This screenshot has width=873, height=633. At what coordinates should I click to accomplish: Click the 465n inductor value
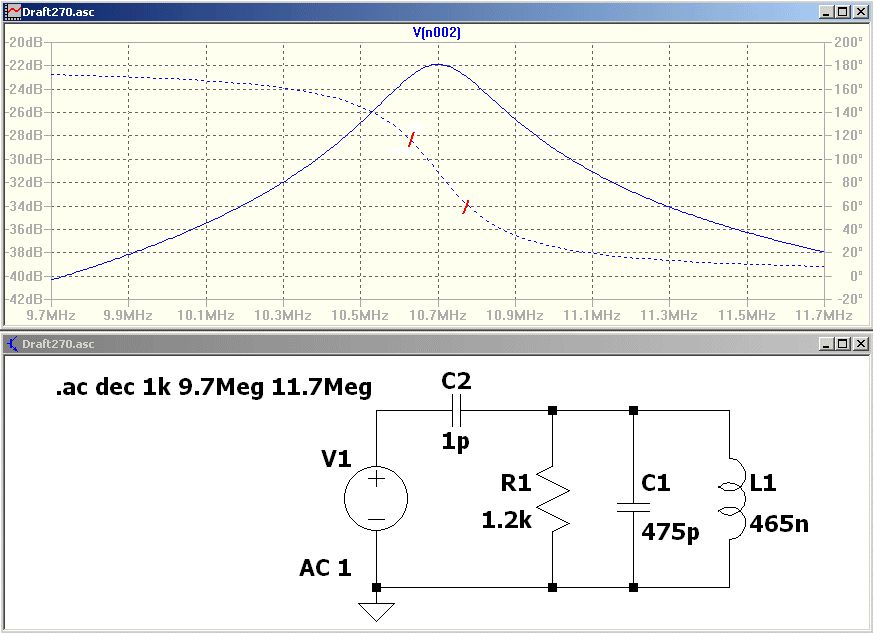(779, 524)
